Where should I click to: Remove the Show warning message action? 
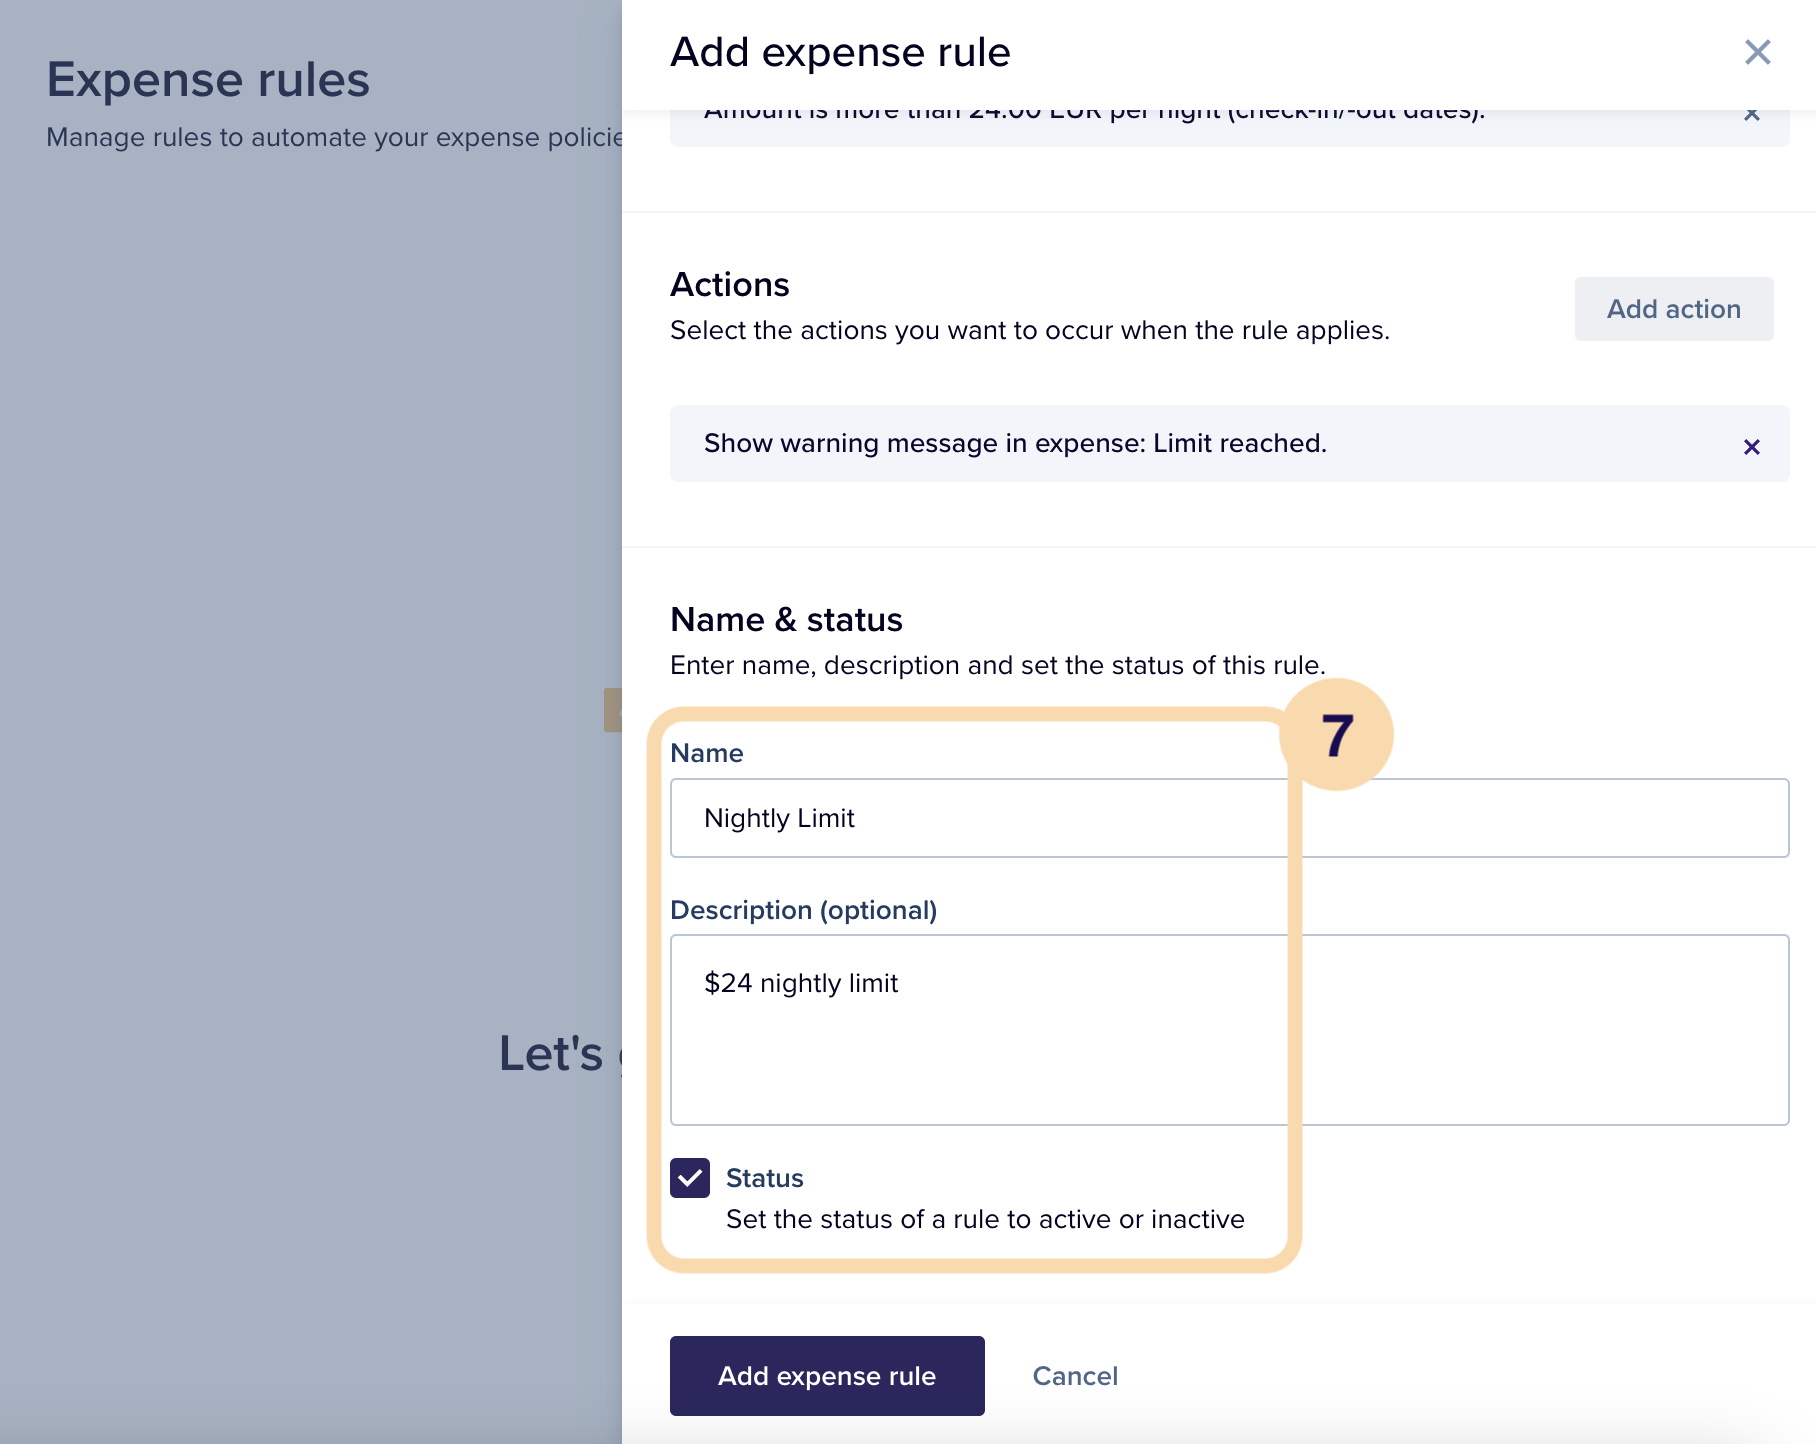[1751, 446]
